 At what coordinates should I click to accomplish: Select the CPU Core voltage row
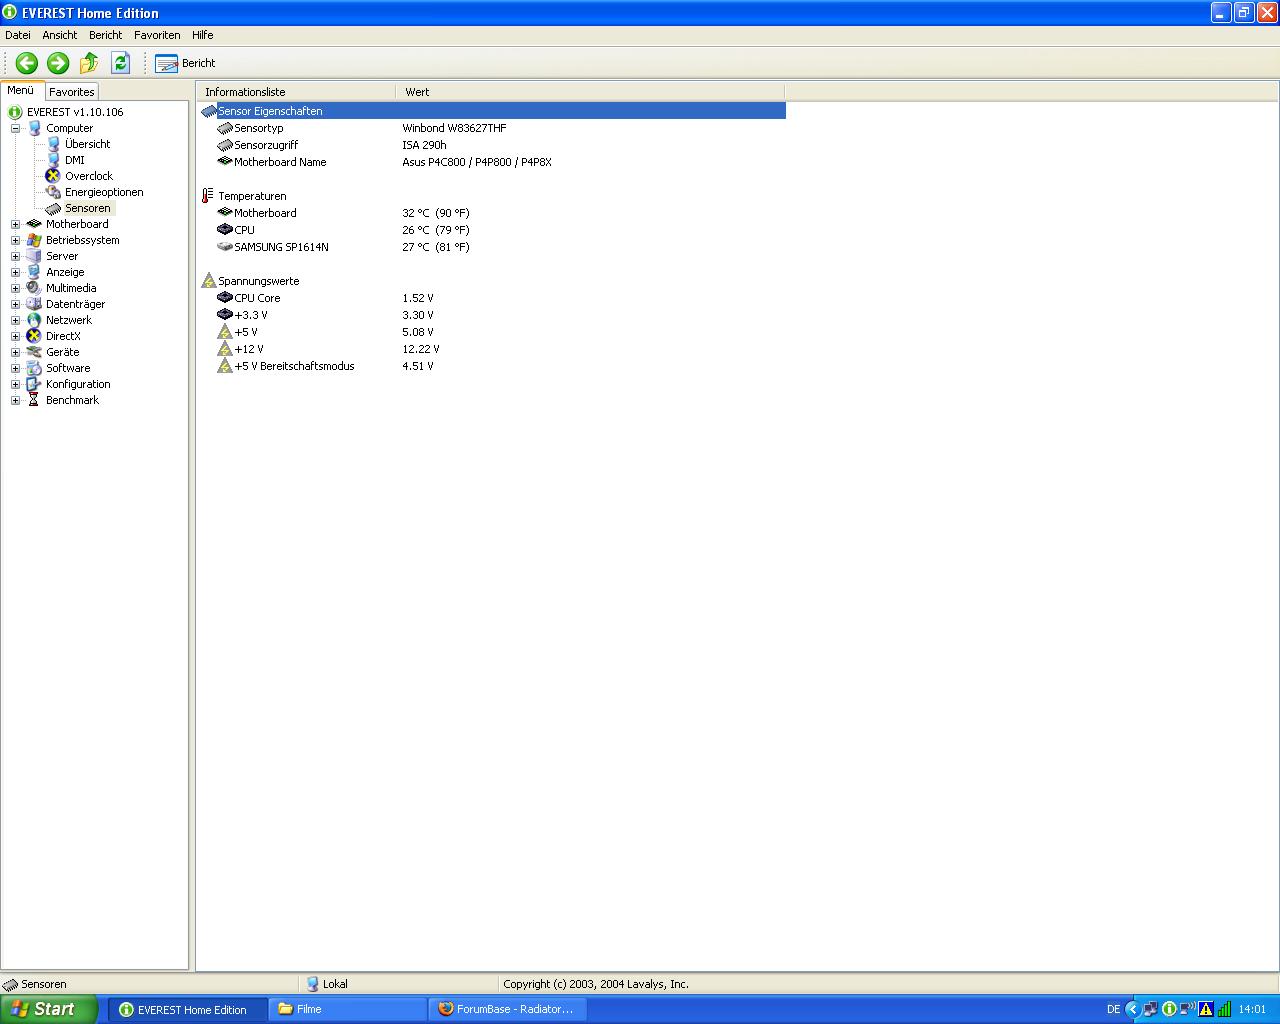pyautogui.click(x=492, y=298)
